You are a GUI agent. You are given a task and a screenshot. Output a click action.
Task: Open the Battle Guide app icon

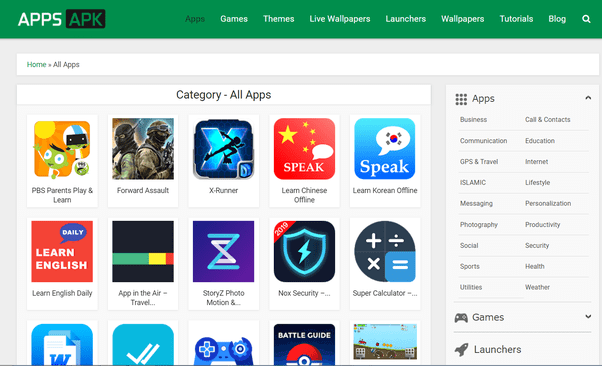tap(304, 344)
